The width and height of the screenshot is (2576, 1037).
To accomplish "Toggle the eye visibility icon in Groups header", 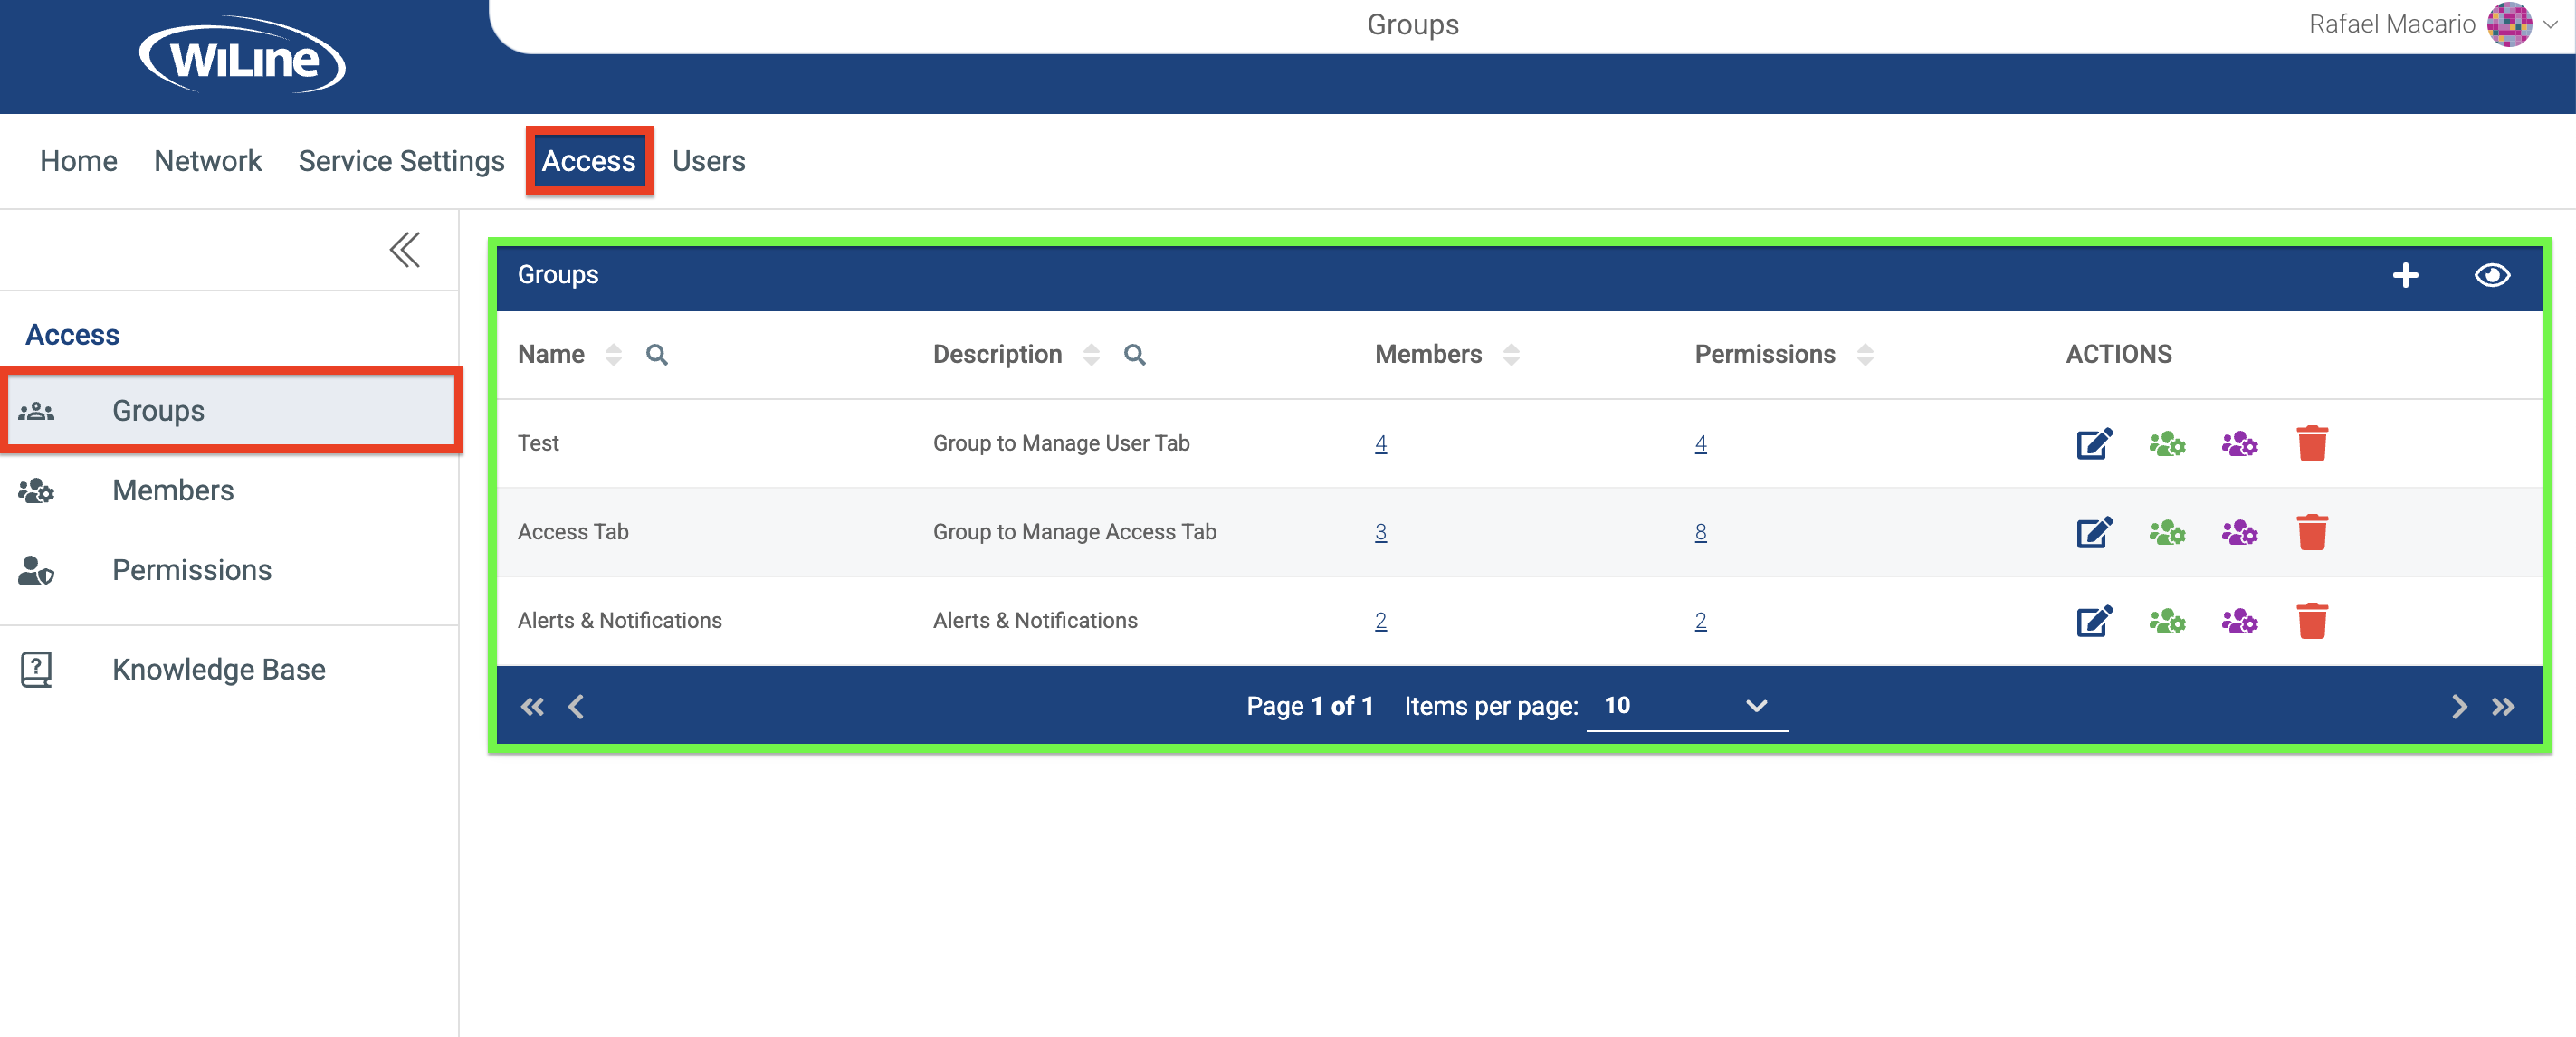I will coord(2492,275).
